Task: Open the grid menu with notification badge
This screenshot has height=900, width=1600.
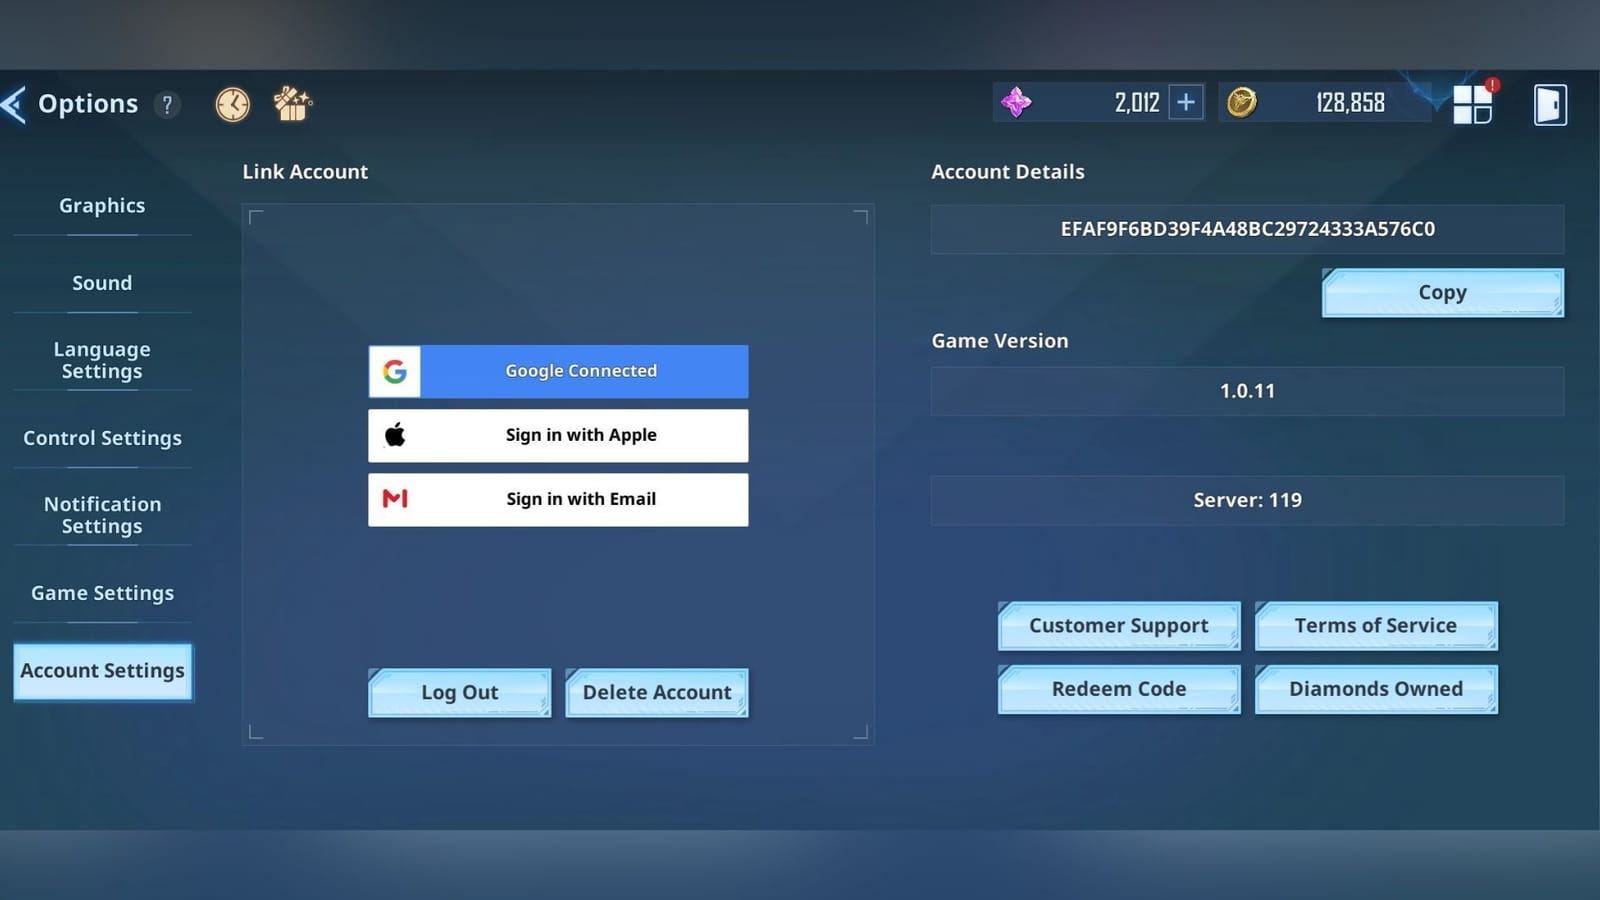Action: [x=1472, y=103]
